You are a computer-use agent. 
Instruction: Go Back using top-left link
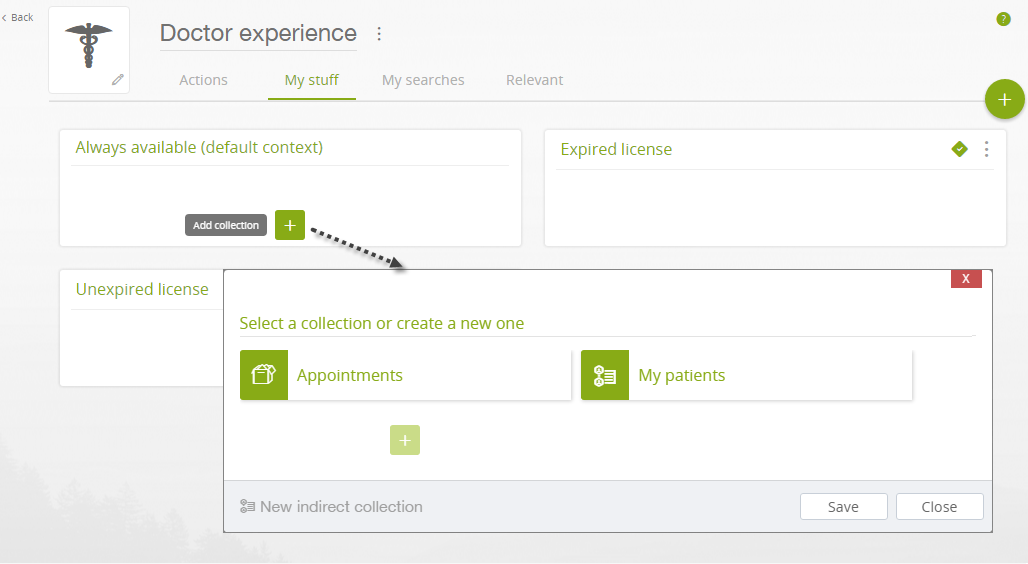pyautogui.click(x=18, y=18)
